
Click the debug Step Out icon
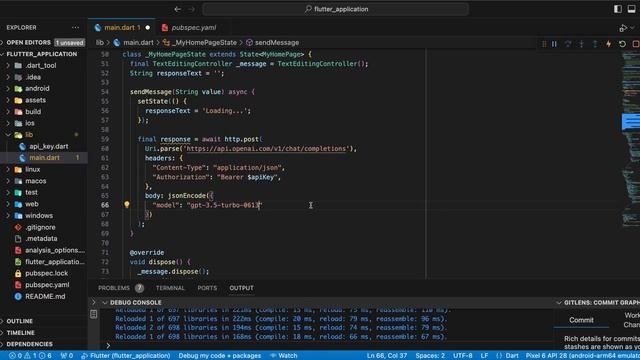click(x=595, y=44)
